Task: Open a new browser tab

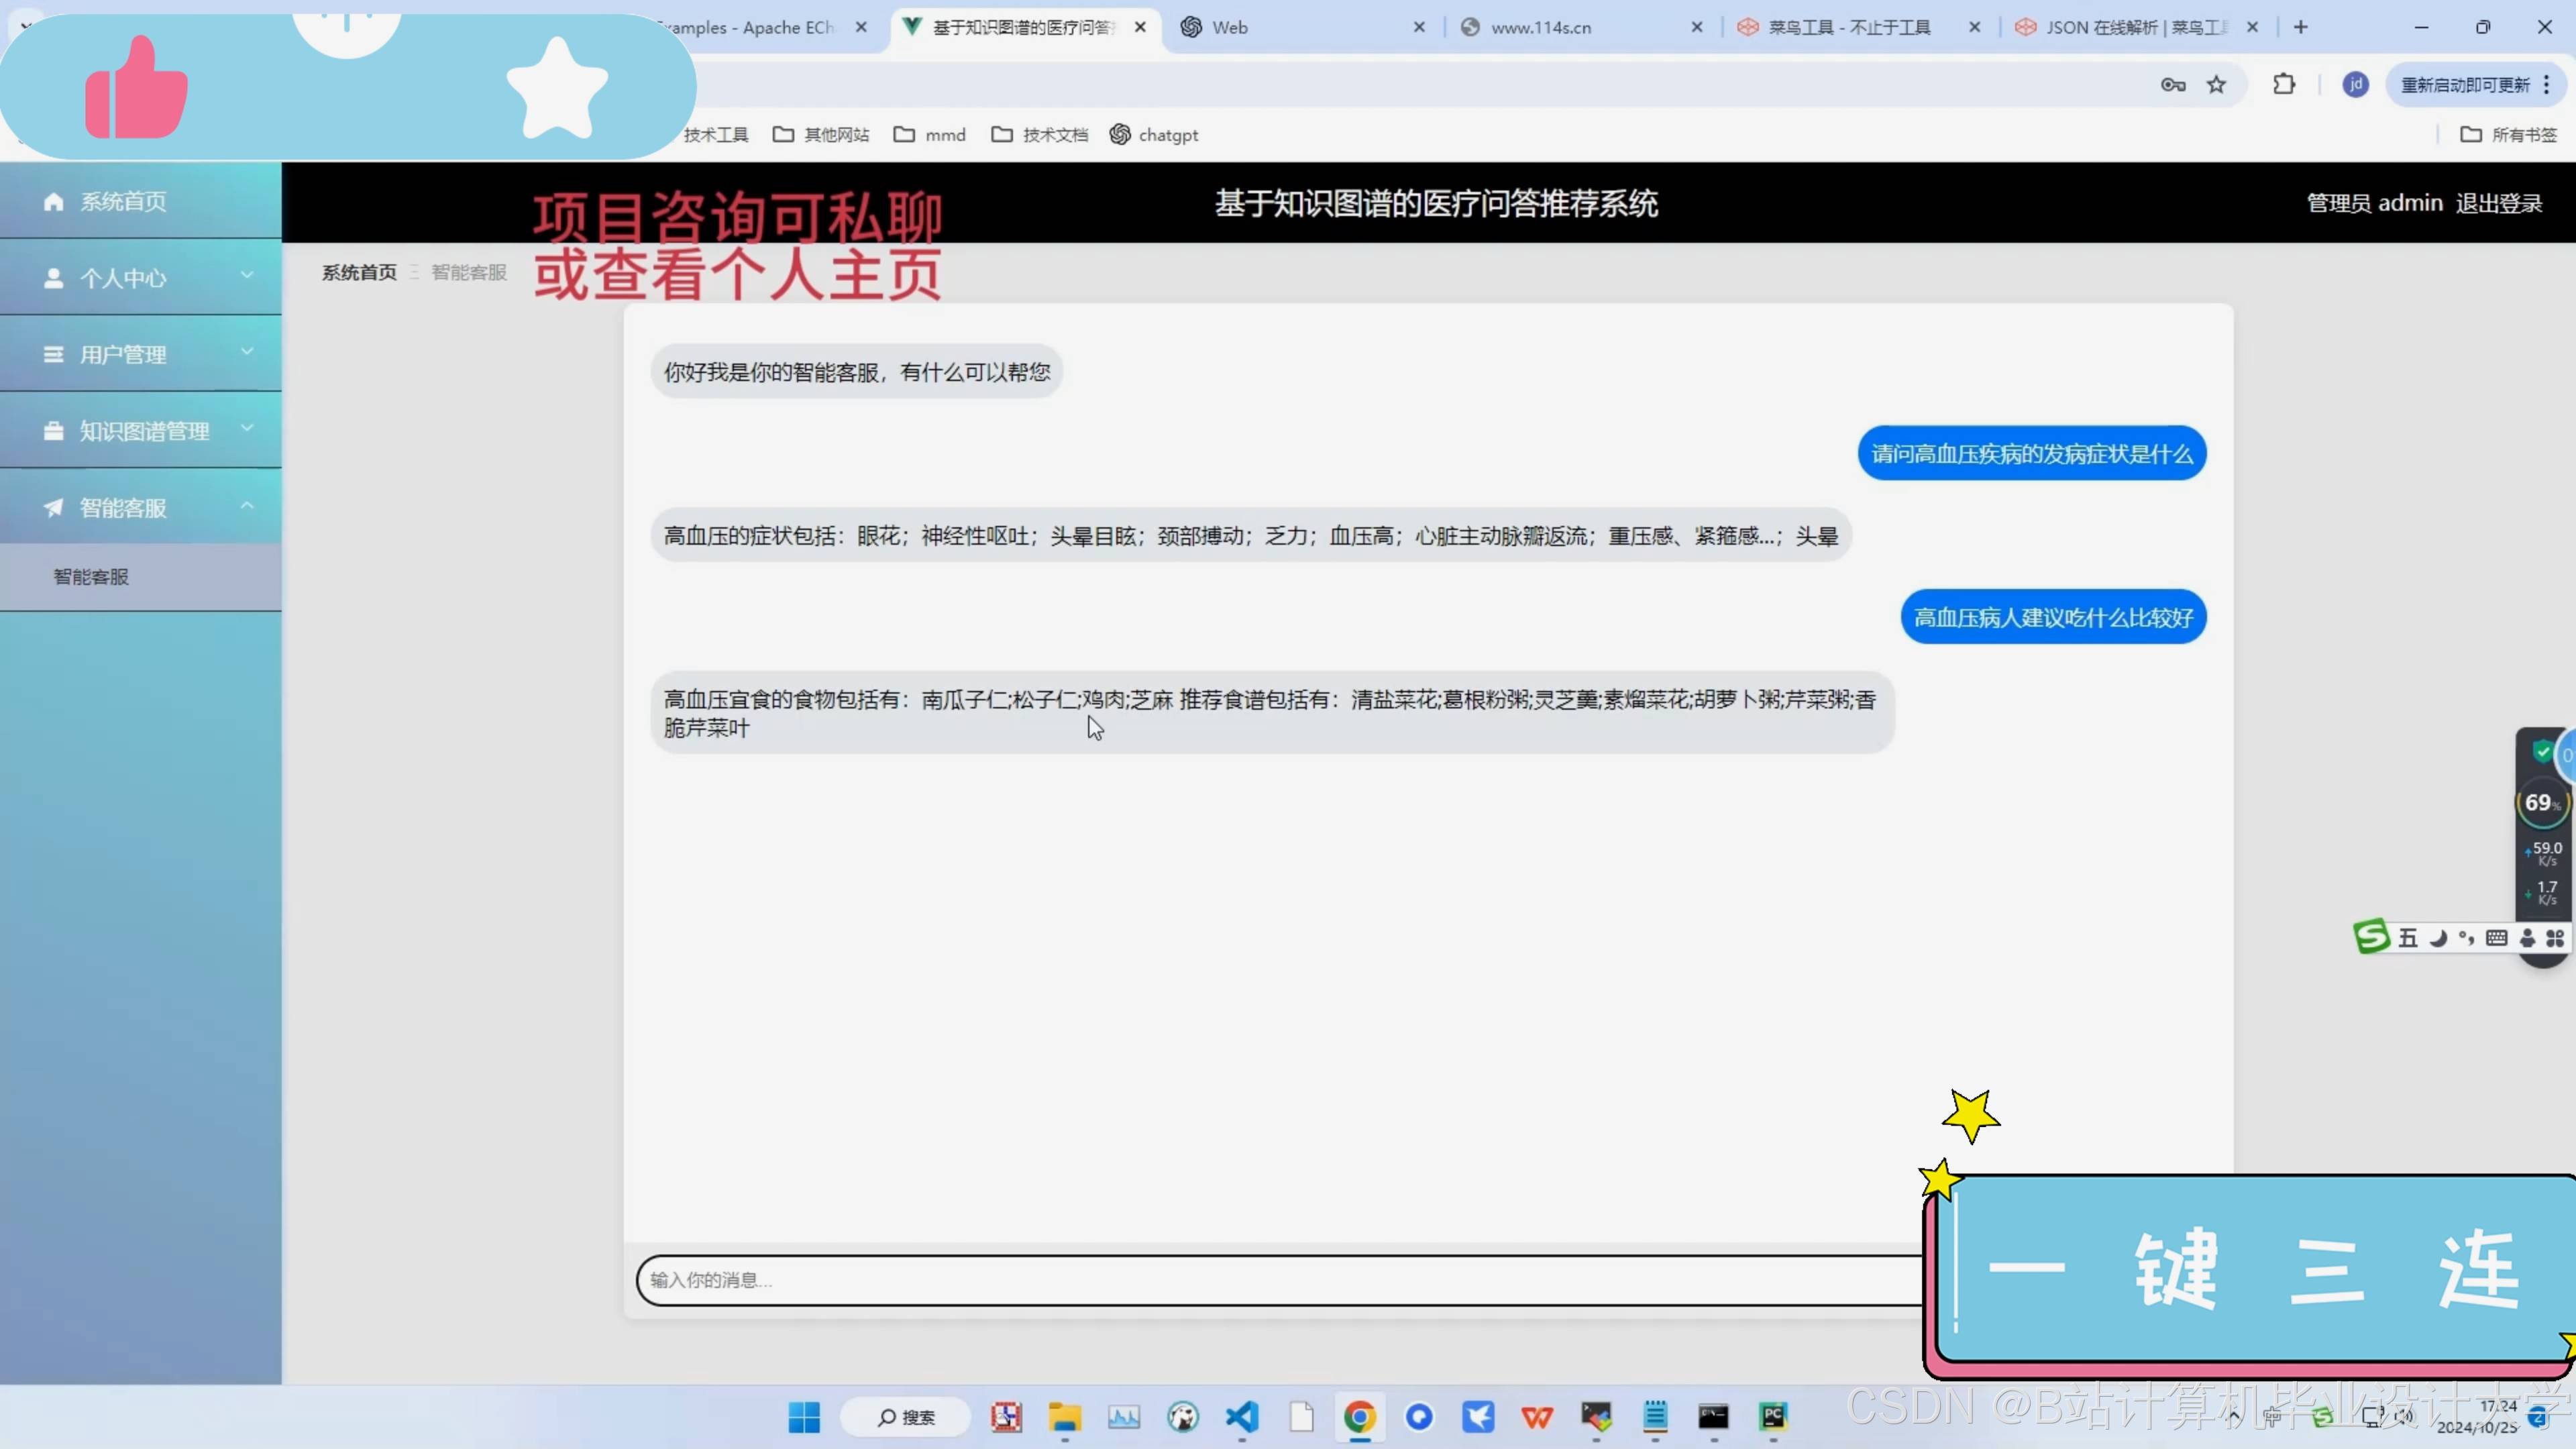Action: [2301, 27]
